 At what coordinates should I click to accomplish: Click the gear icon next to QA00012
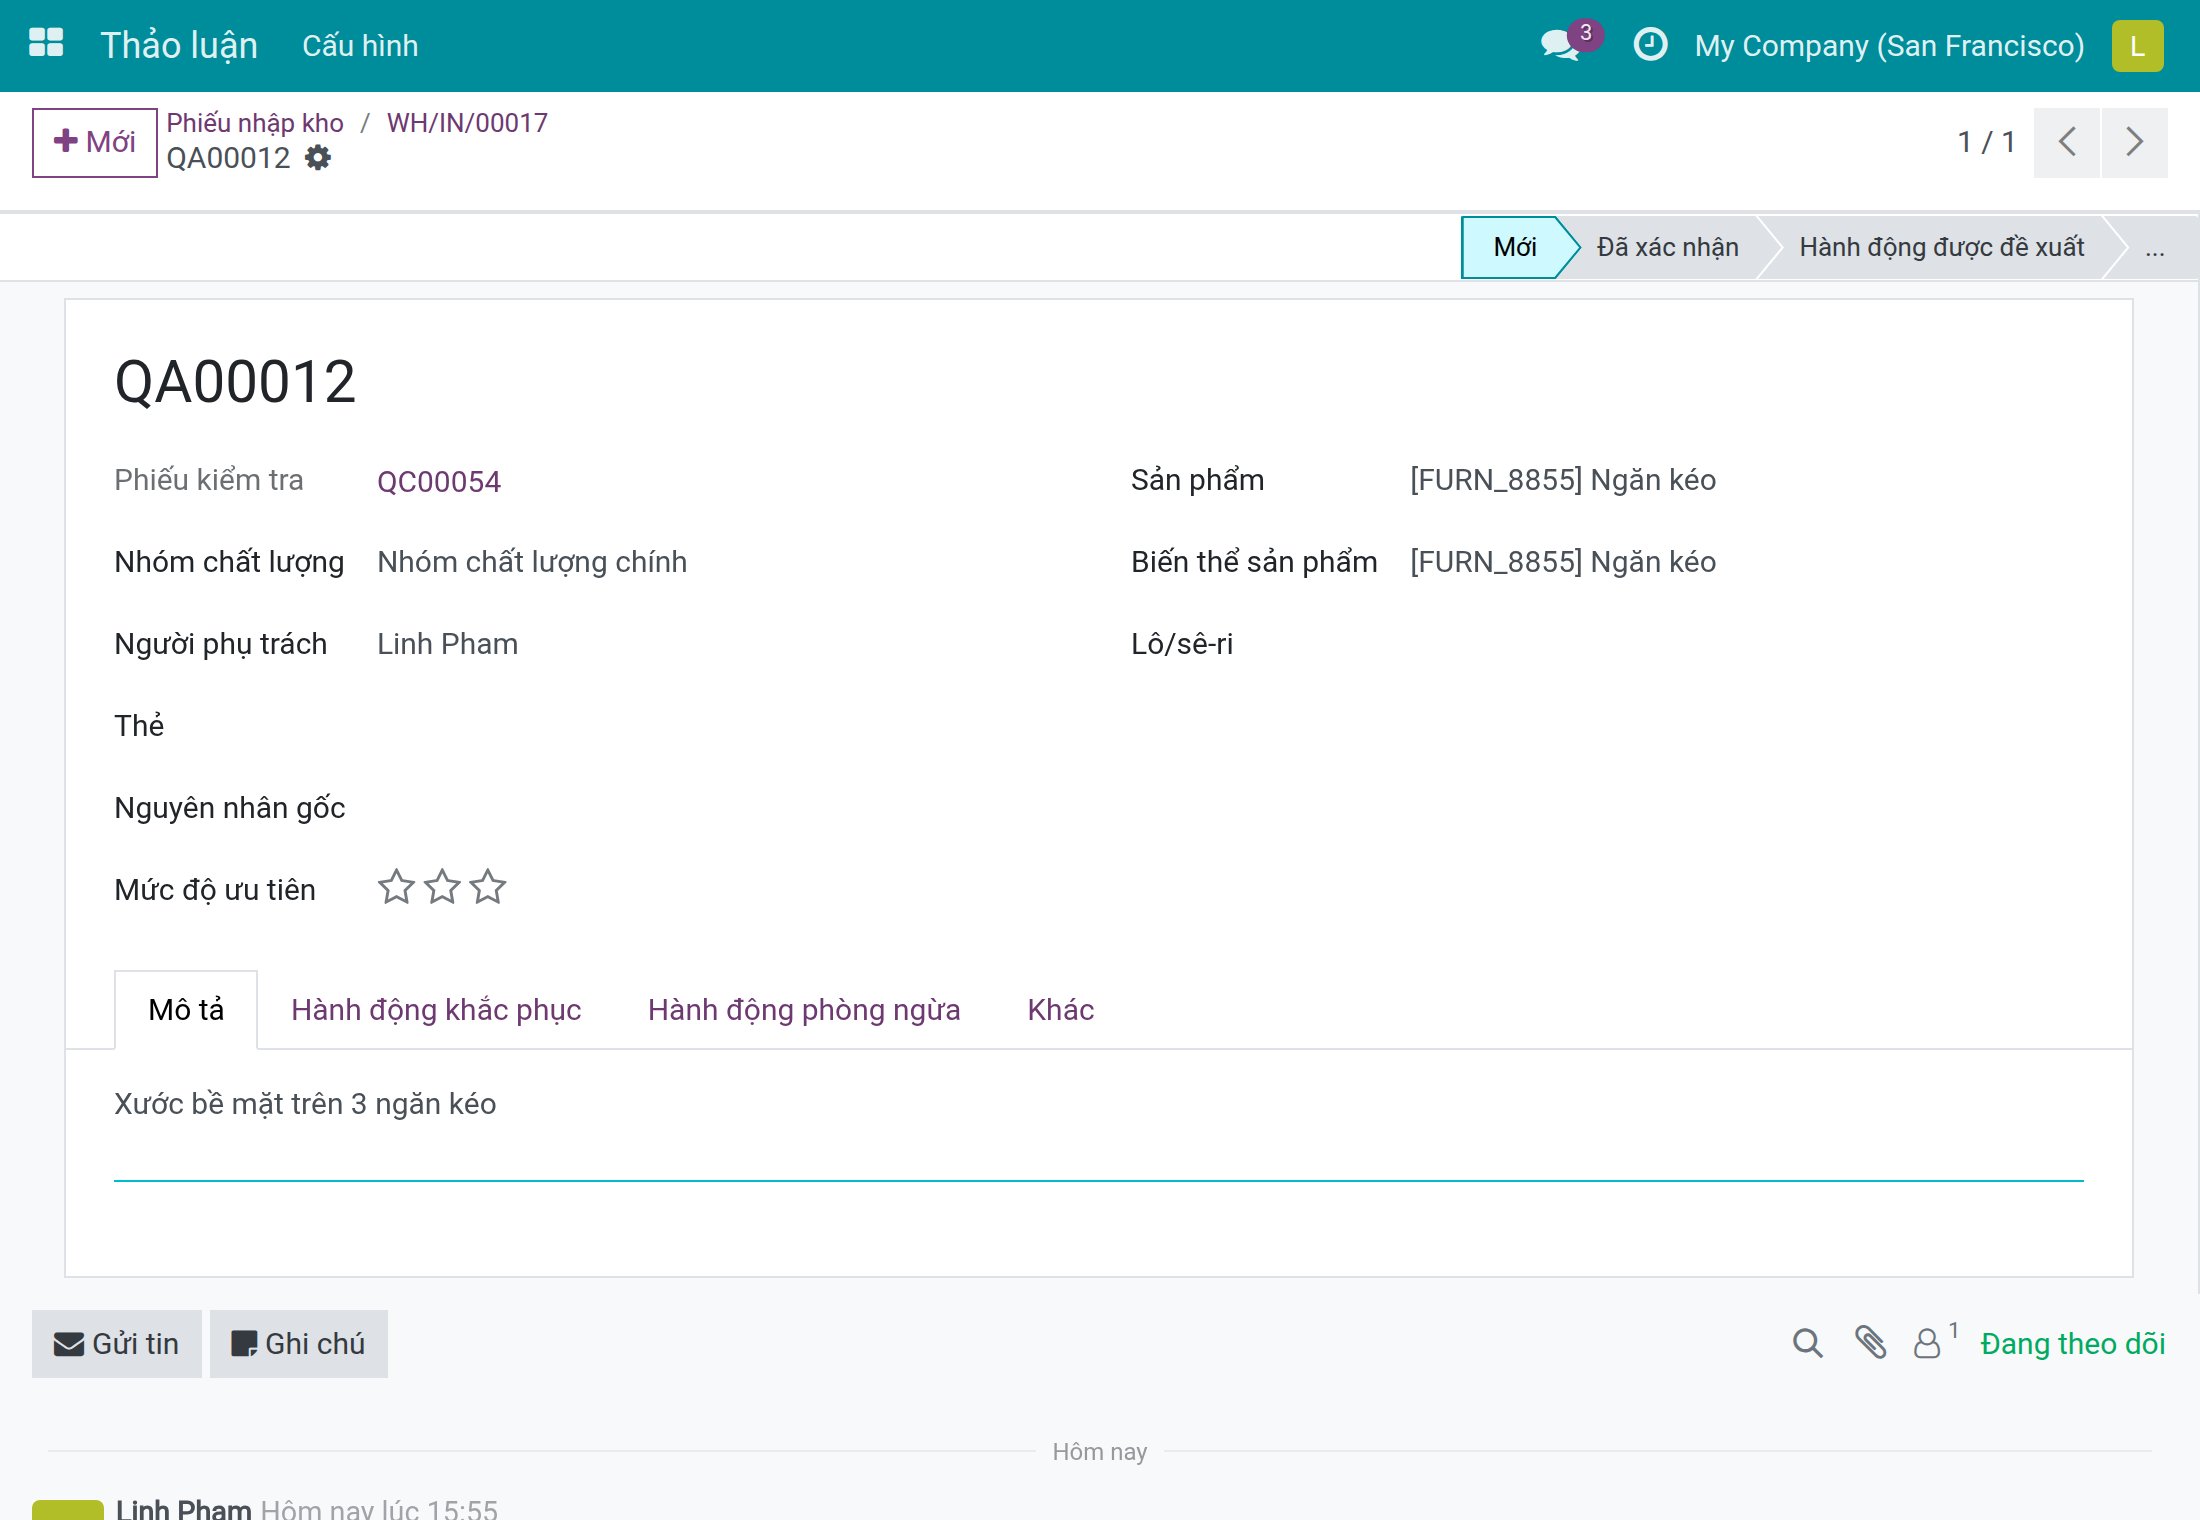318,158
